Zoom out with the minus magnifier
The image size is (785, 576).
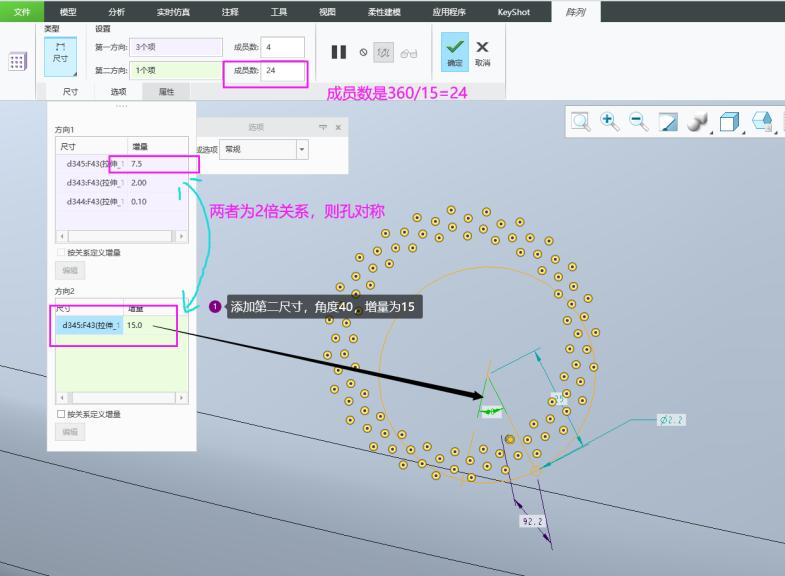click(638, 122)
